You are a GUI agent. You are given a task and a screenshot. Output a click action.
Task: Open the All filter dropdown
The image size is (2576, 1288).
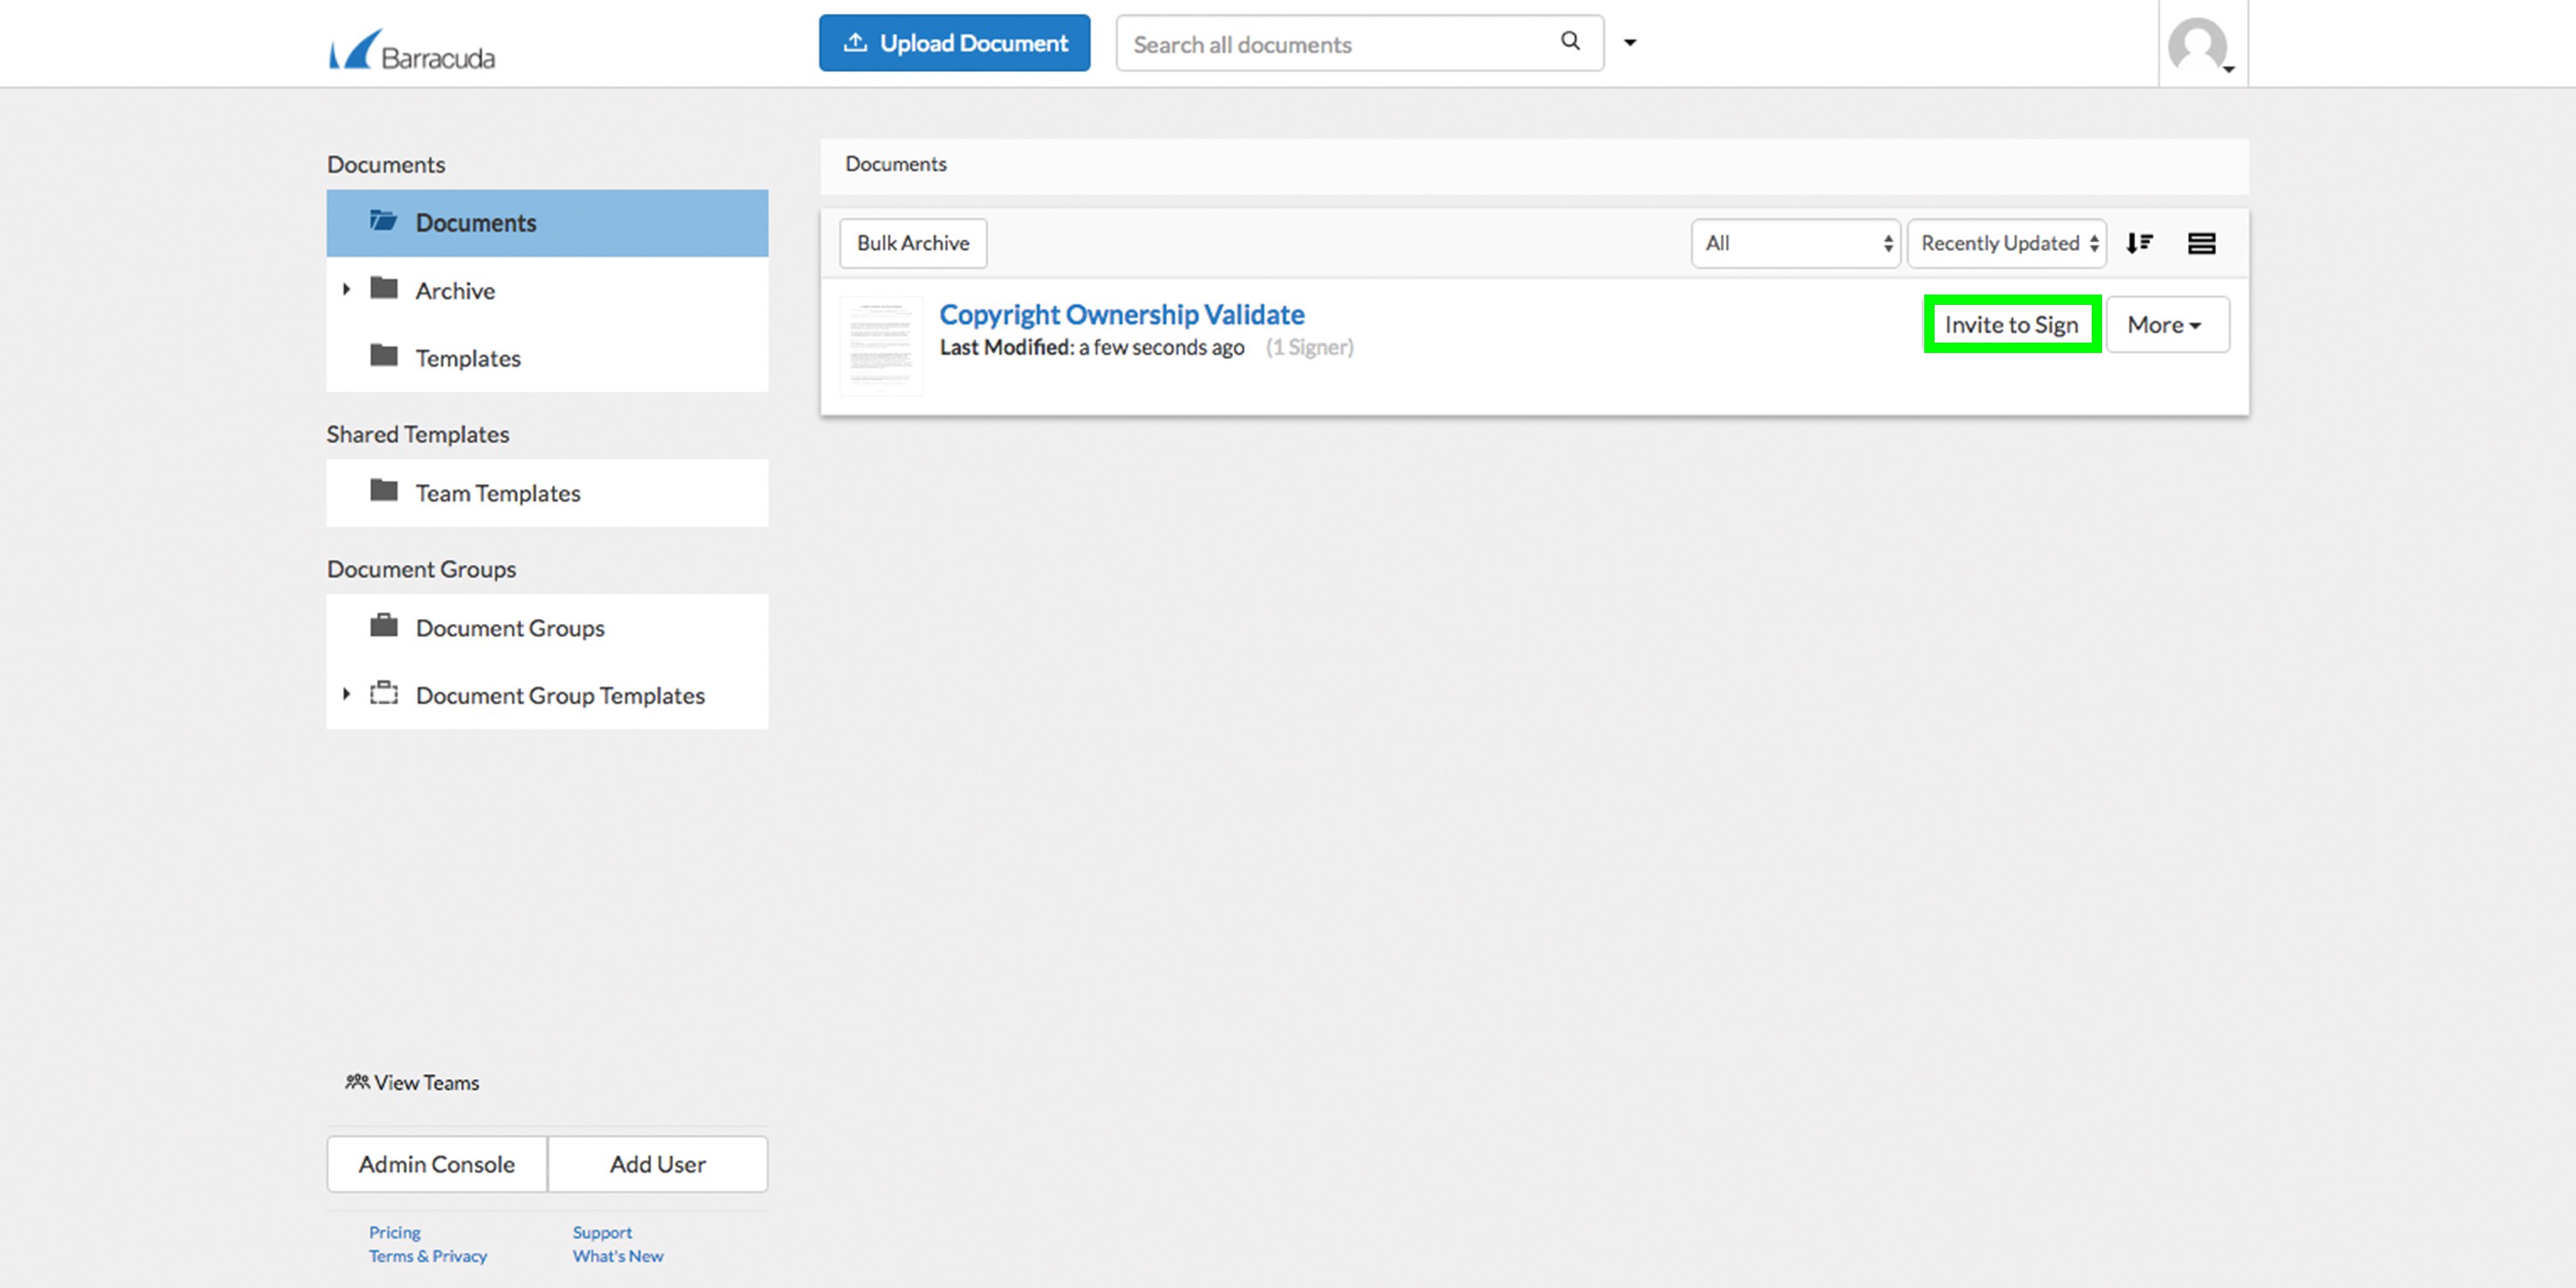tap(1795, 243)
